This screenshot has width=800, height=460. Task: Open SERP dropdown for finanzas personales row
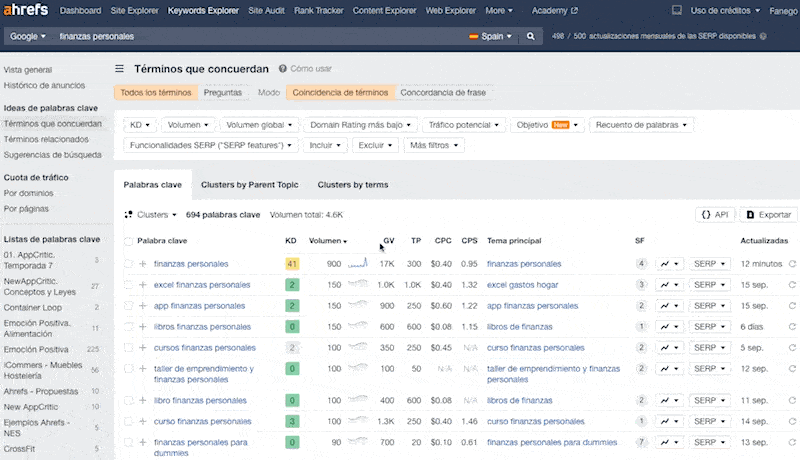pos(709,264)
